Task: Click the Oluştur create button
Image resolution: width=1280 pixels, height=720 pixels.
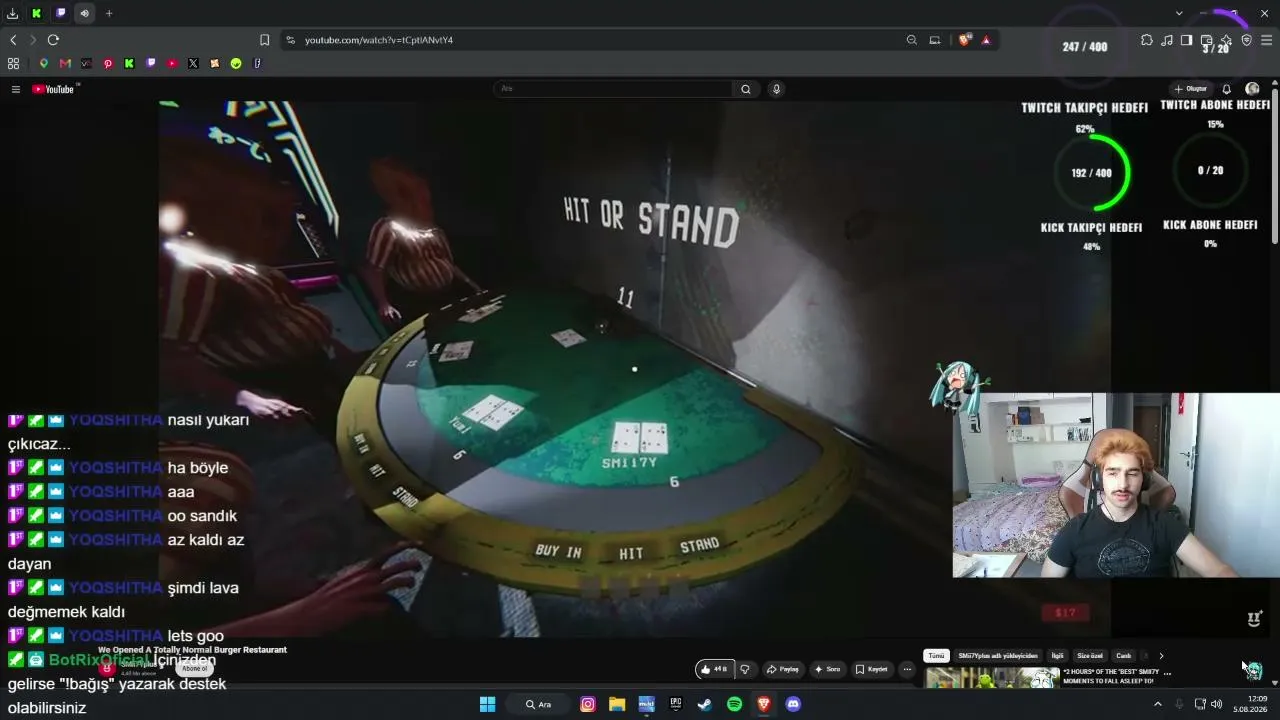Action: point(1192,89)
